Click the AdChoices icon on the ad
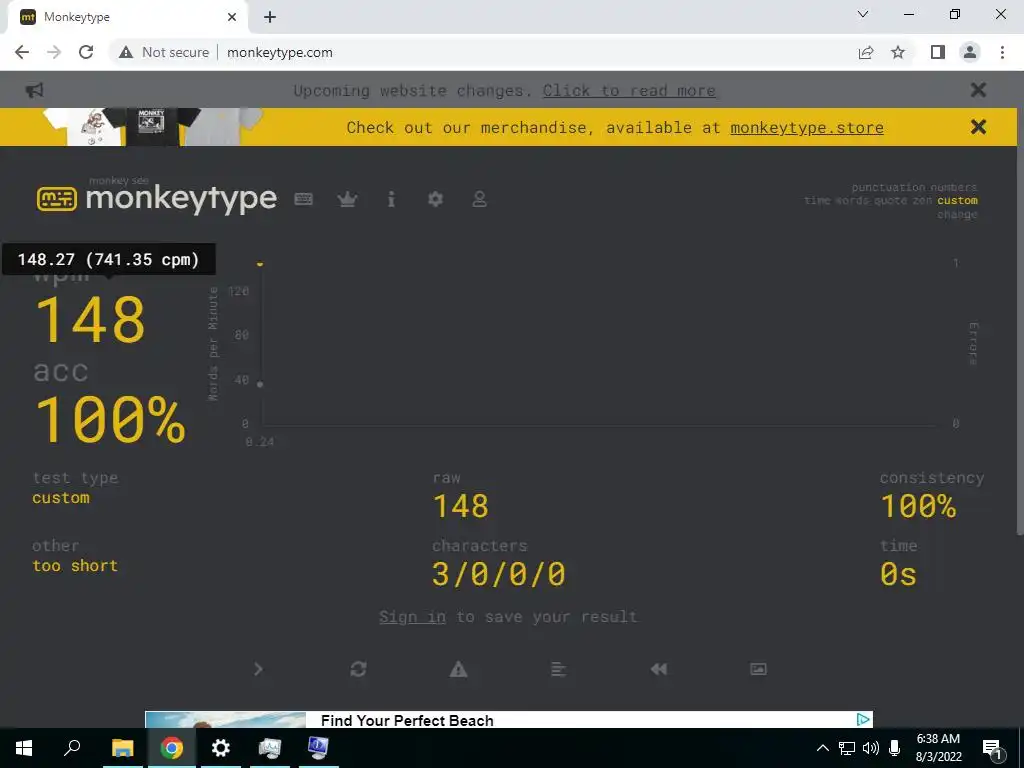This screenshot has height=768, width=1024. coord(863,719)
